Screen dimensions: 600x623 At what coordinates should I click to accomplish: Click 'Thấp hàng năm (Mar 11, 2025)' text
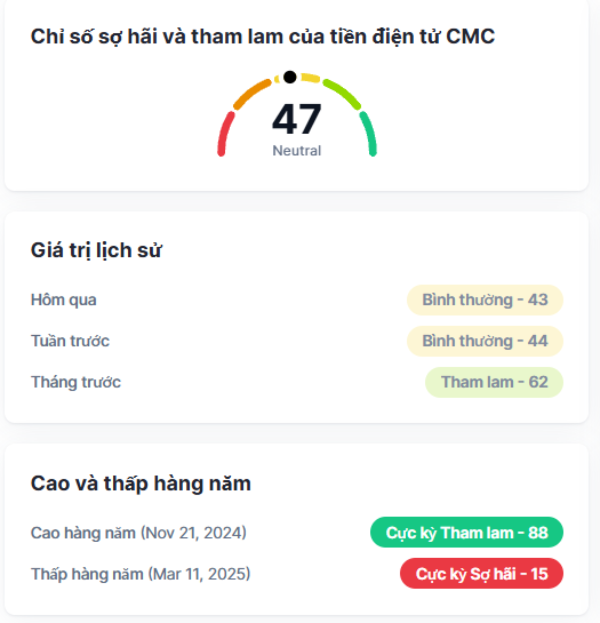(141, 574)
